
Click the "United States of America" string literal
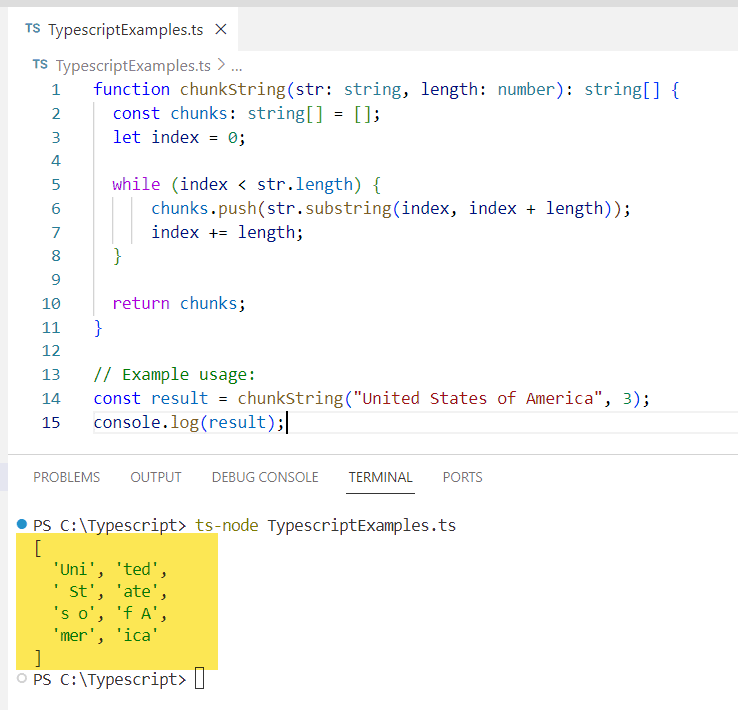click(x=478, y=399)
